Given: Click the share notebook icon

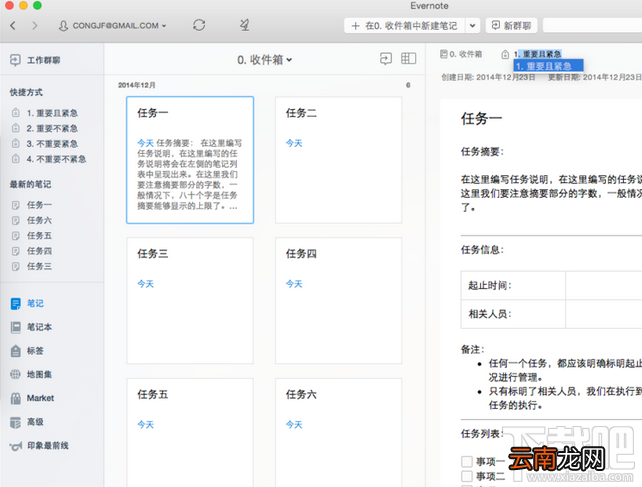Looking at the screenshot, I should (386, 59).
